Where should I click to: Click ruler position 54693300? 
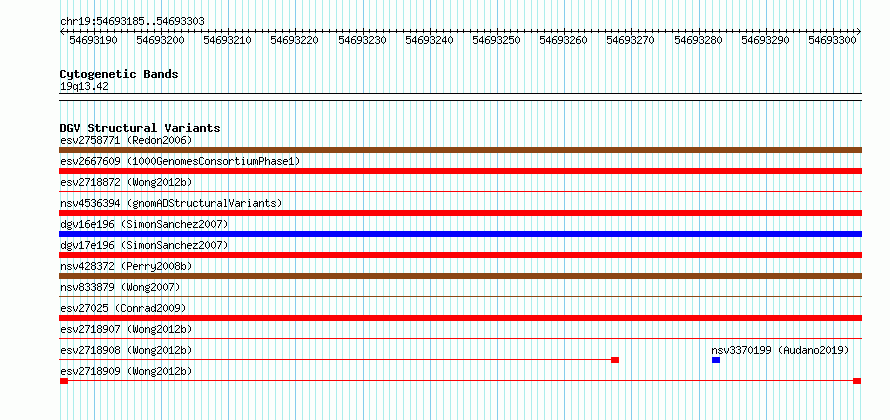[832, 40]
